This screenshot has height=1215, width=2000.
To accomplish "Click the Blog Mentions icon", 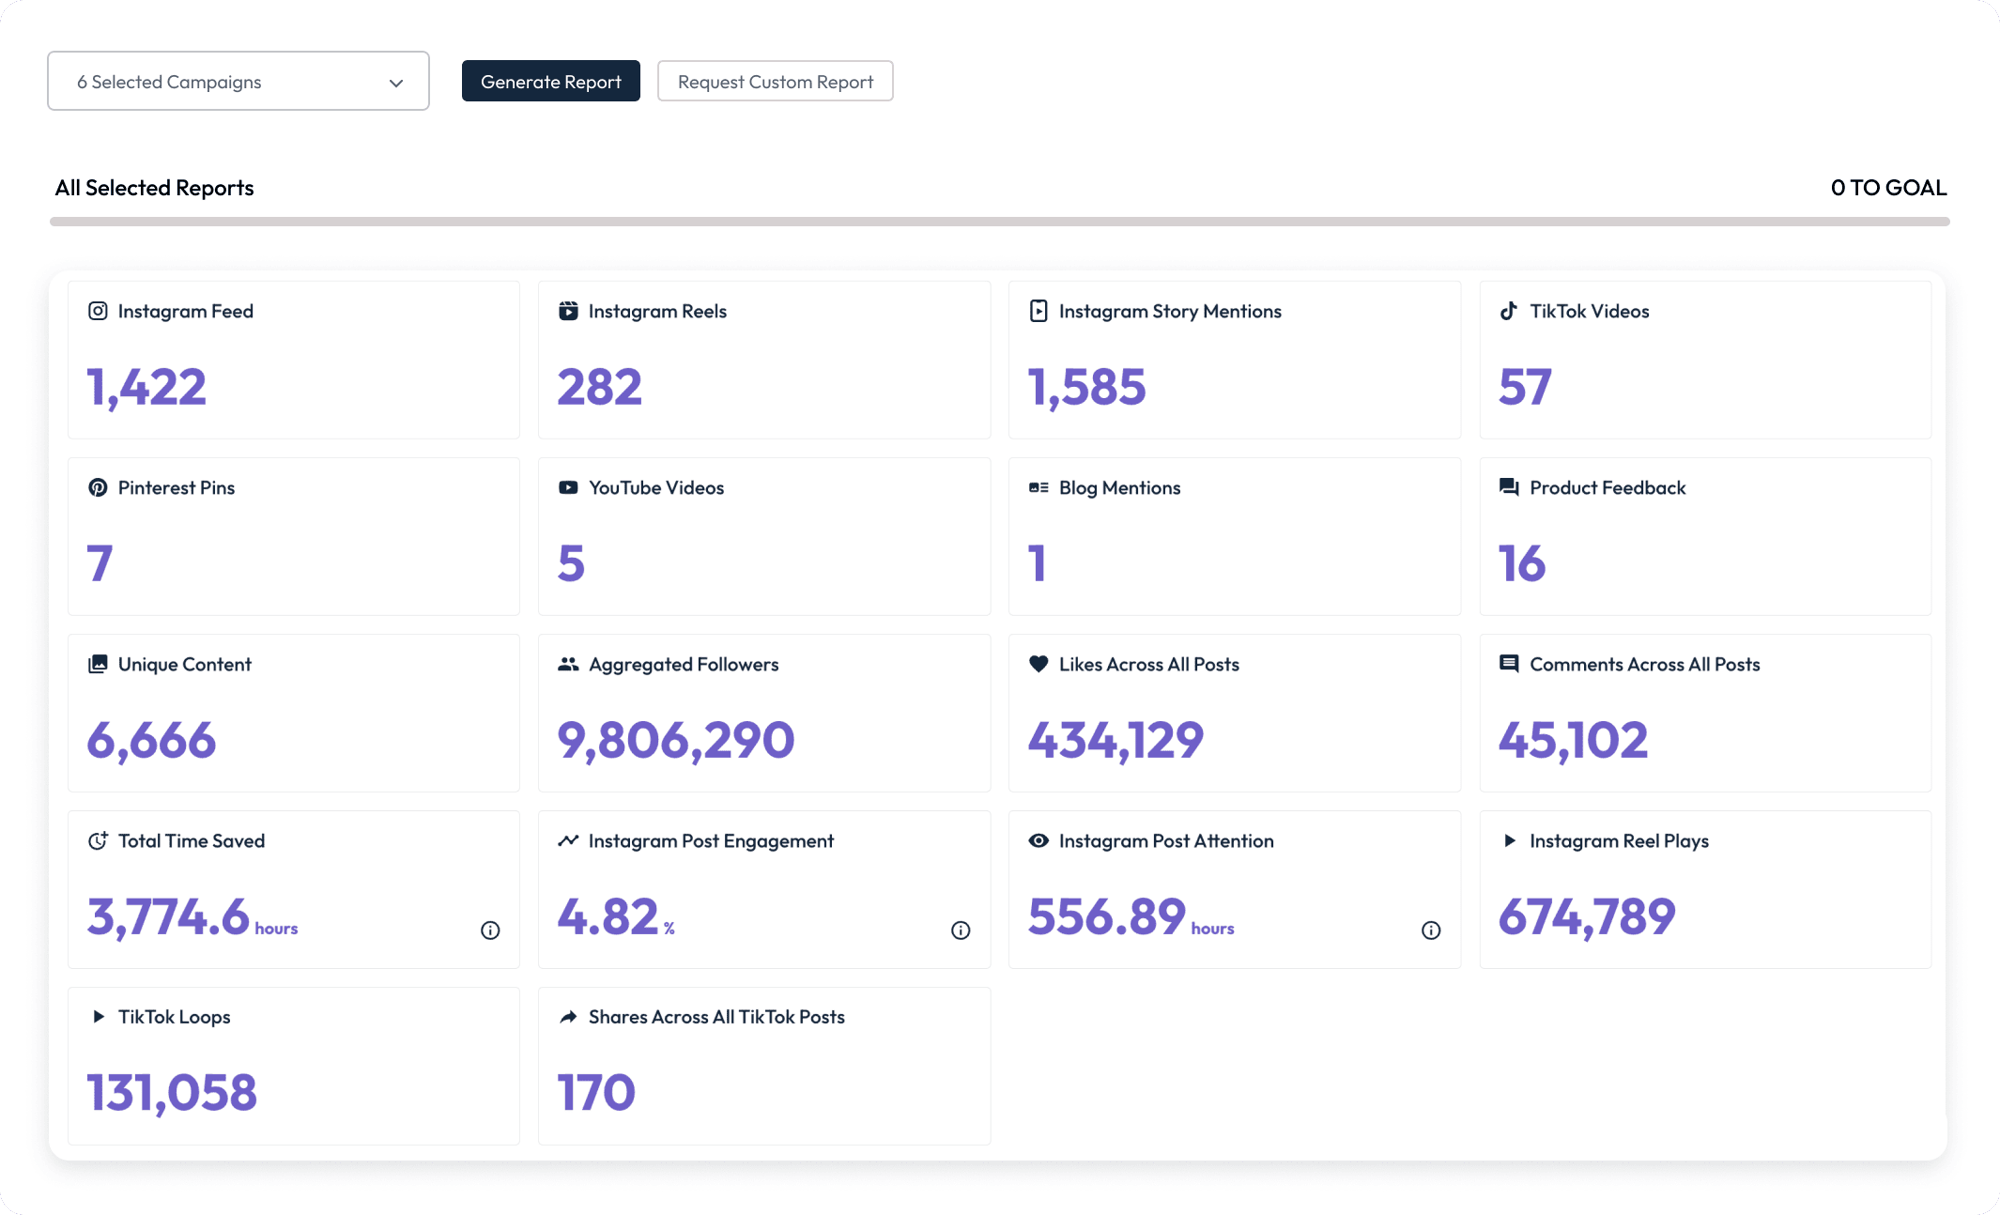I will [x=1039, y=488].
